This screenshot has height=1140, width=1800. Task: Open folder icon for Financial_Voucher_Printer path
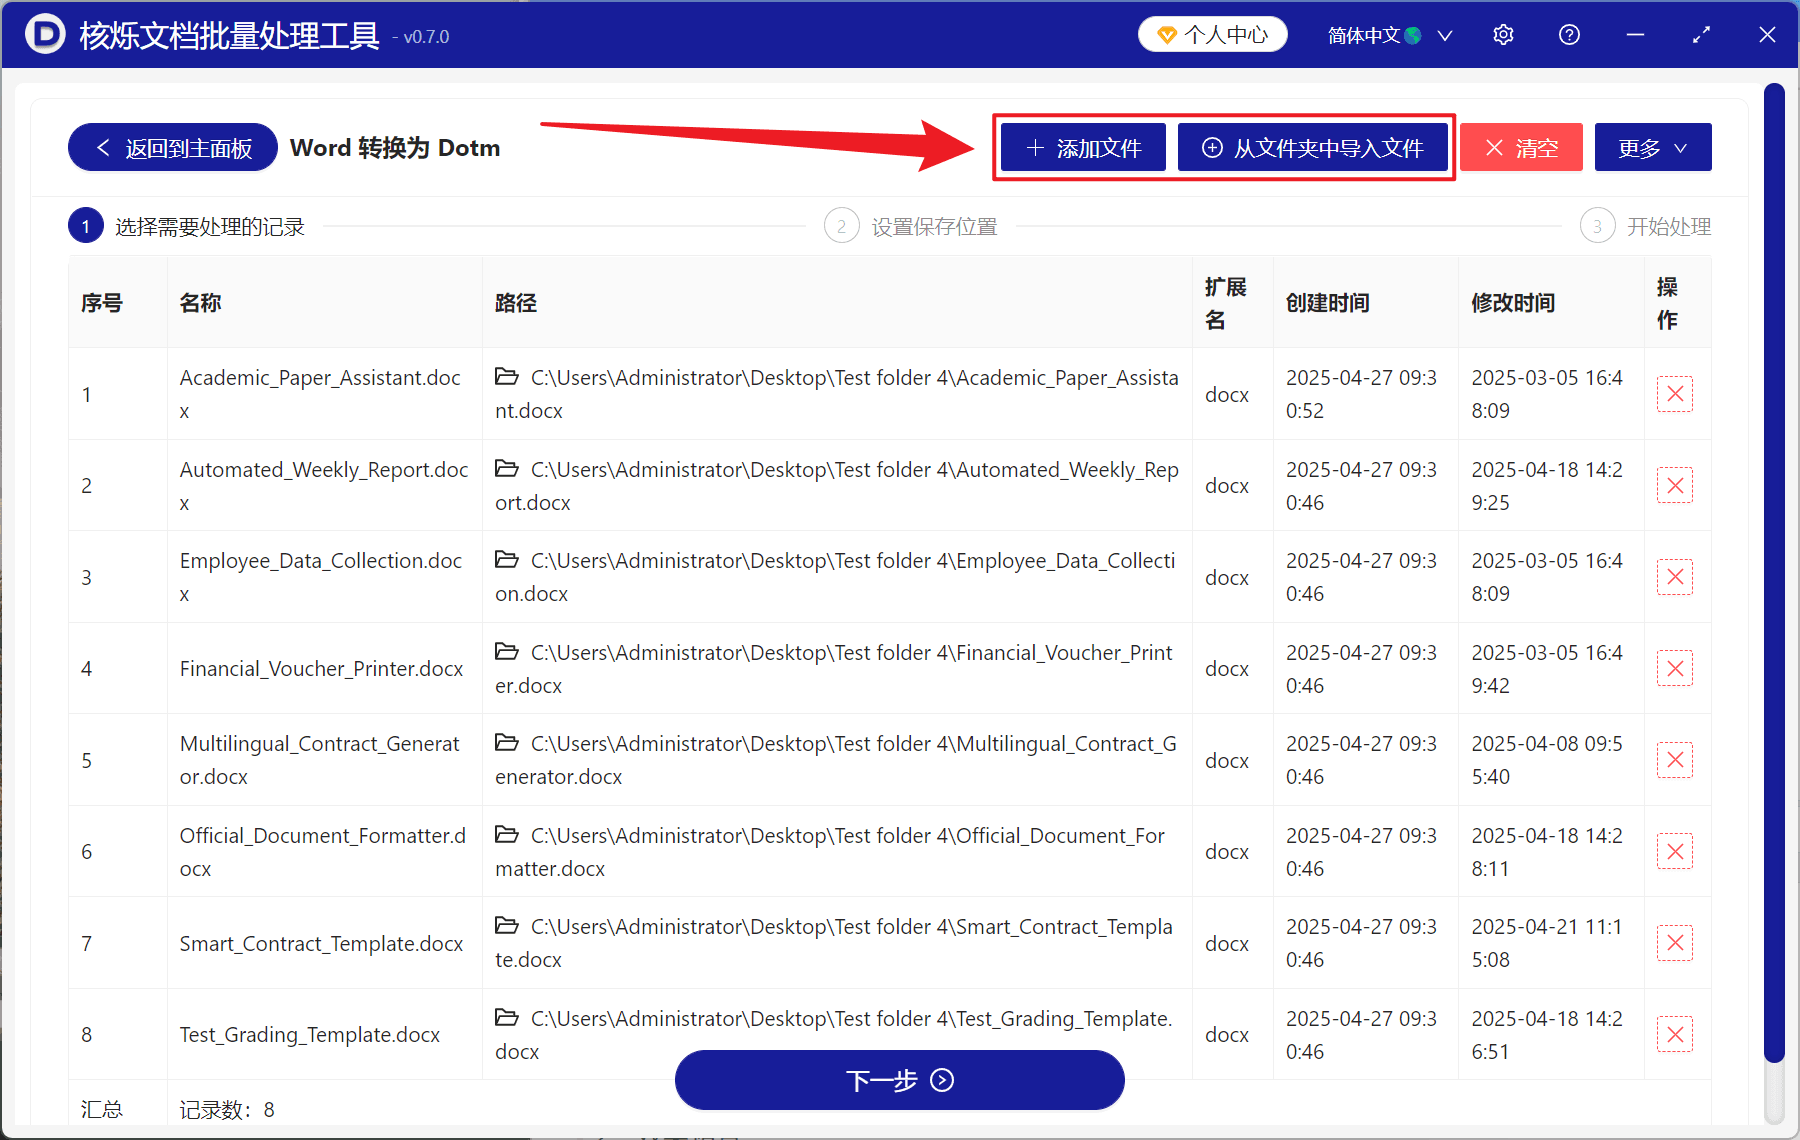507,652
